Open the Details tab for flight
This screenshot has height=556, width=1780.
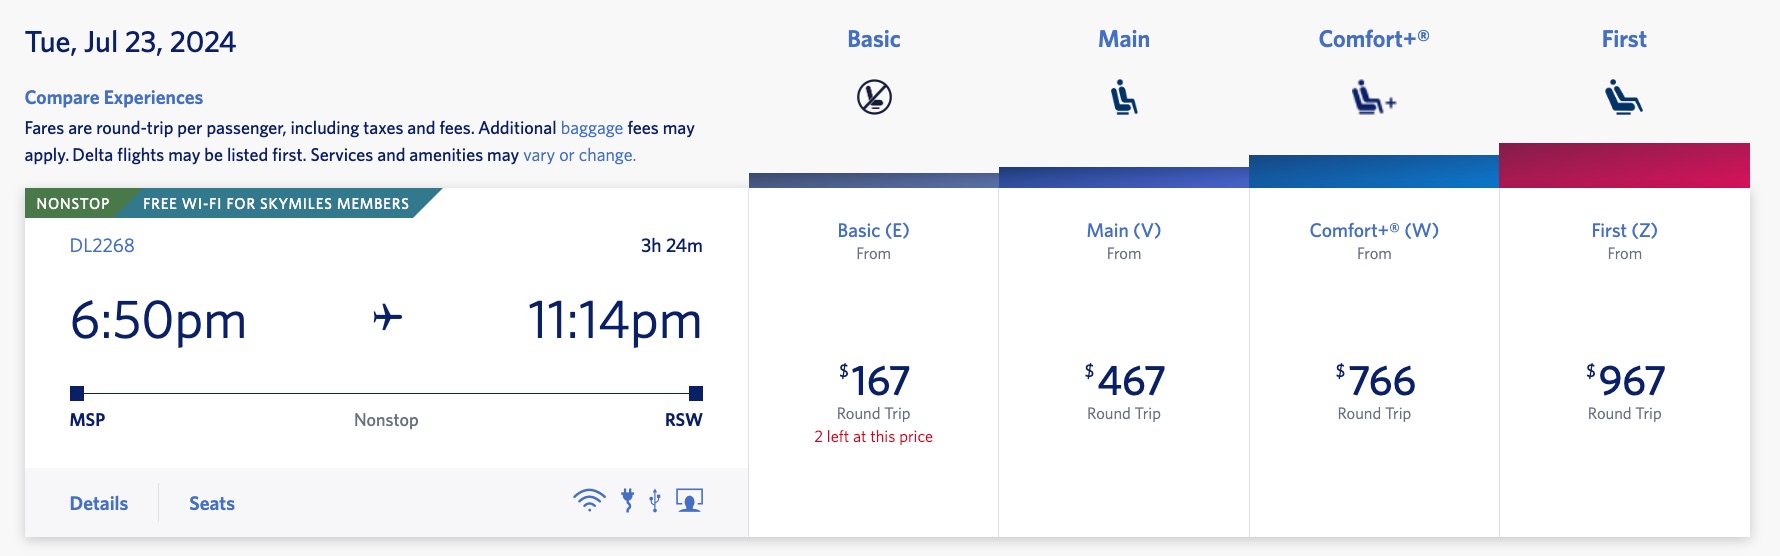pyautogui.click(x=99, y=503)
